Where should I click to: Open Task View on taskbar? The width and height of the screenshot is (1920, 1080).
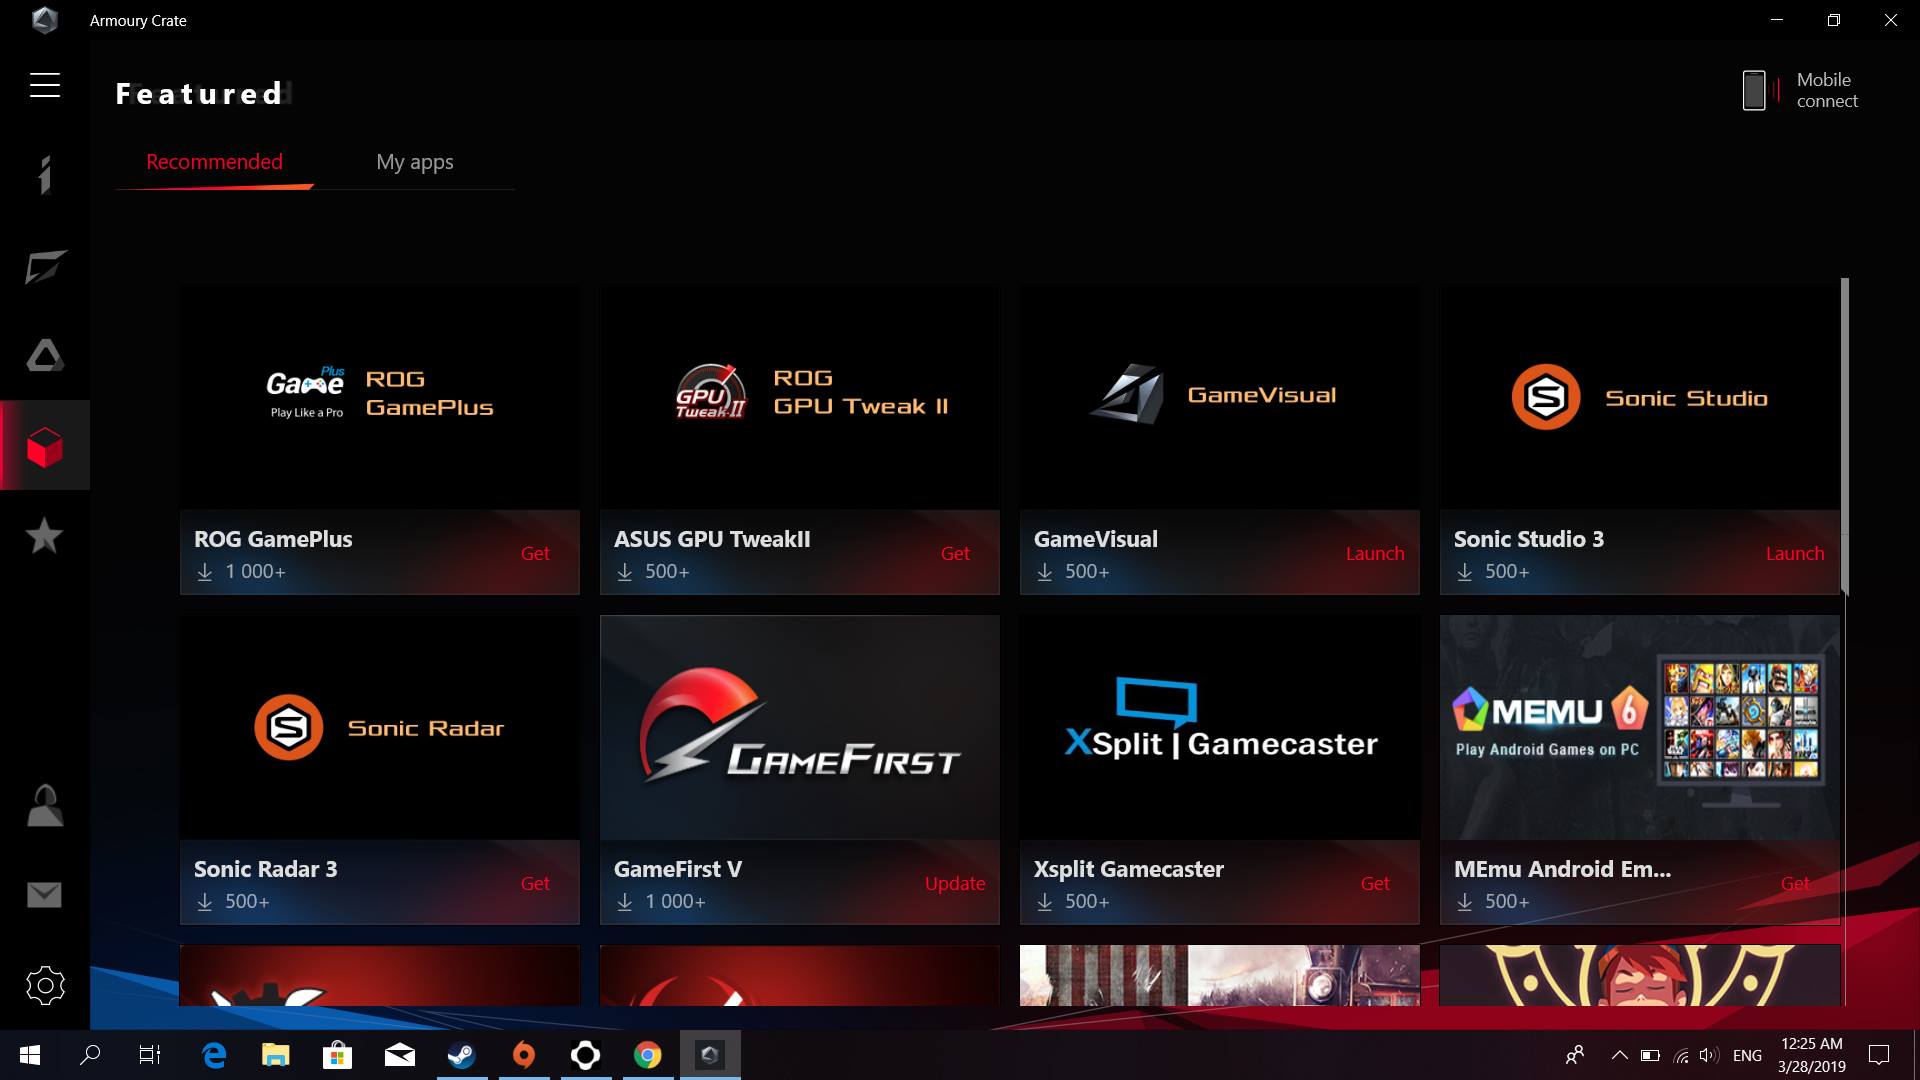coord(150,1055)
